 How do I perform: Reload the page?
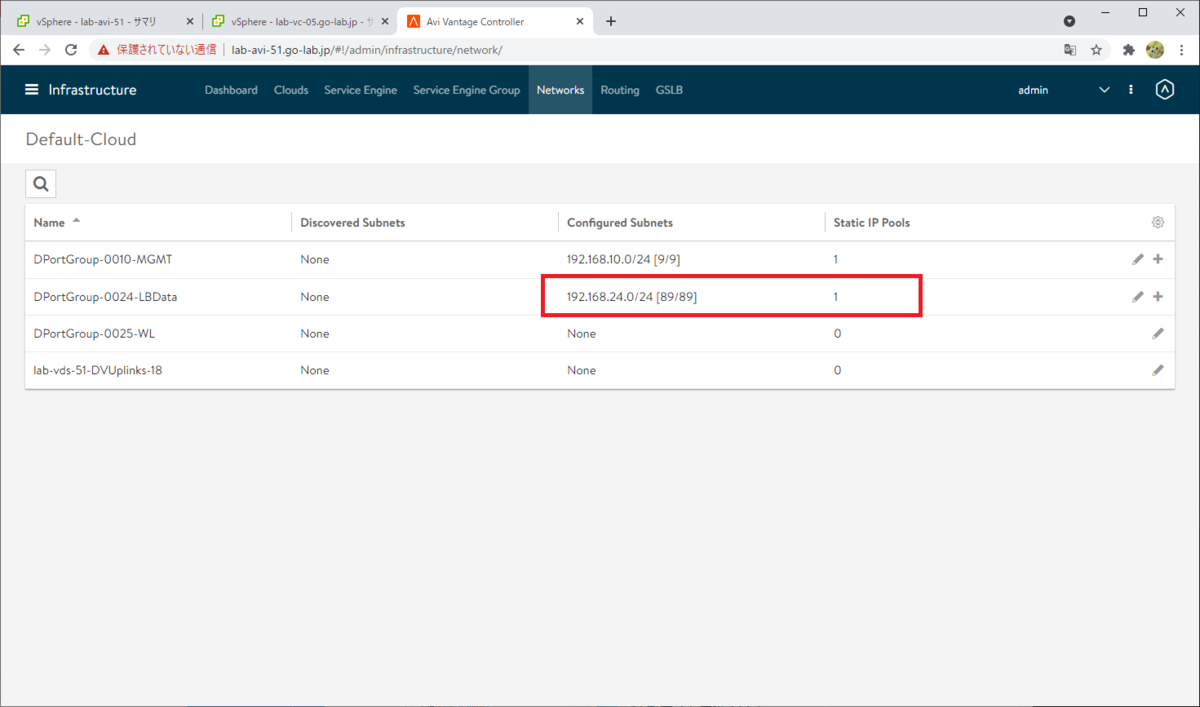coord(71,49)
